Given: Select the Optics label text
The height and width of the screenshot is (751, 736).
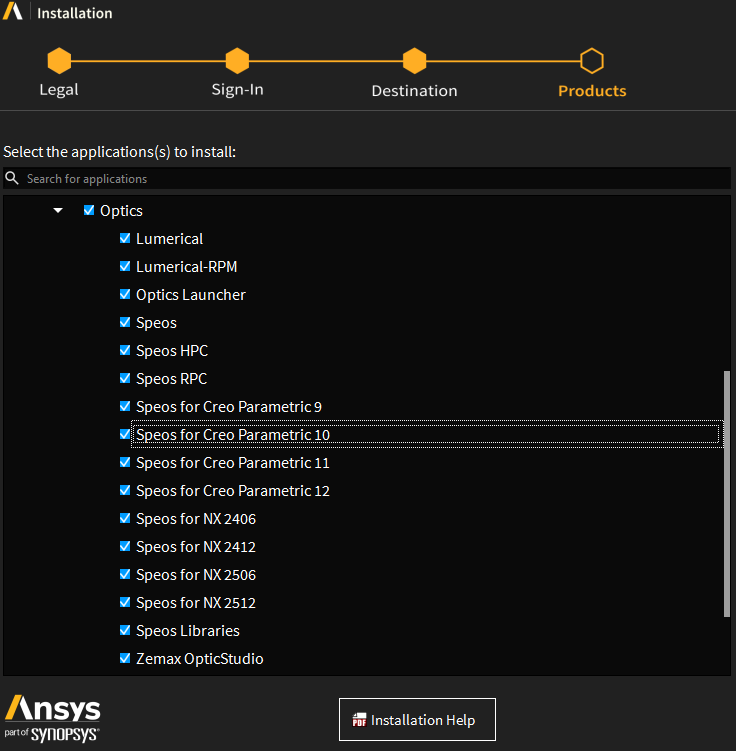Looking at the screenshot, I should (x=121, y=211).
